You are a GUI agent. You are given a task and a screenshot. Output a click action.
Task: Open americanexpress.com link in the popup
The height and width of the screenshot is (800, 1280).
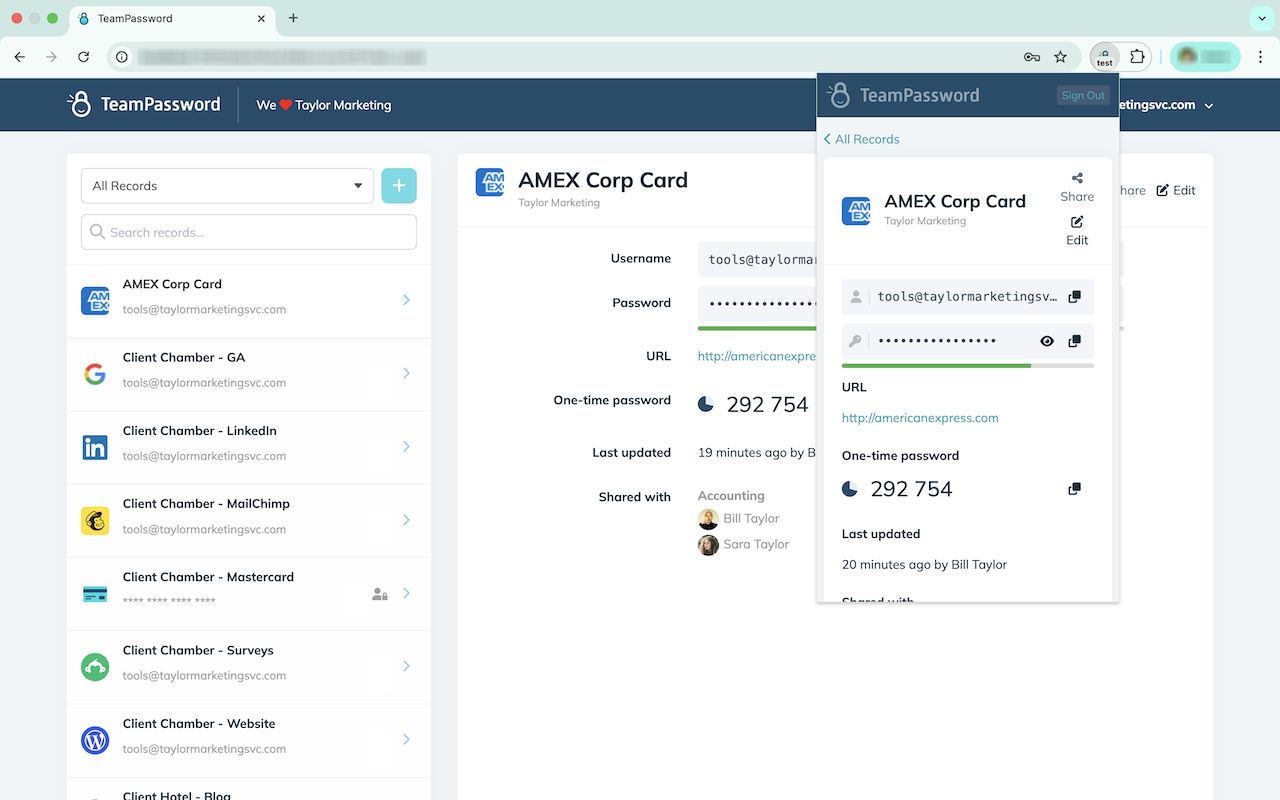click(x=920, y=418)
